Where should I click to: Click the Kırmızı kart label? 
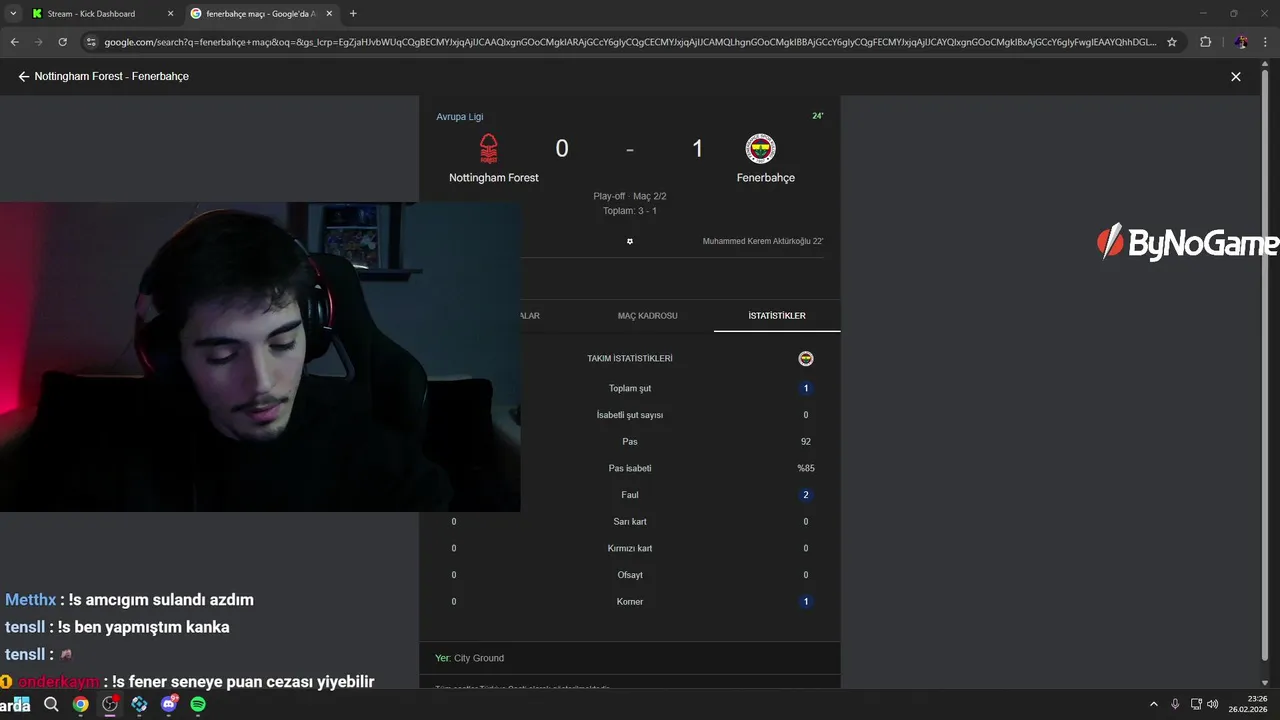pyautogui.click(x=630, y=549)
